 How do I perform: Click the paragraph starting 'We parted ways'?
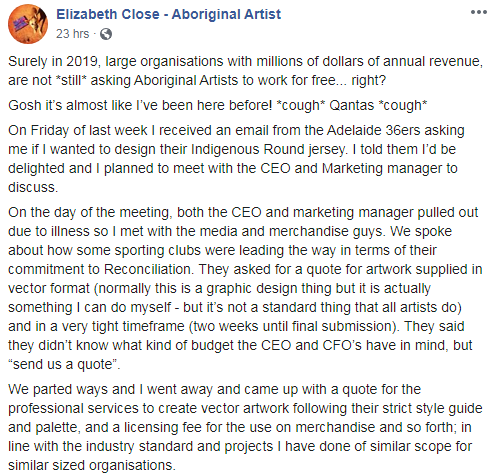[245, 427]
